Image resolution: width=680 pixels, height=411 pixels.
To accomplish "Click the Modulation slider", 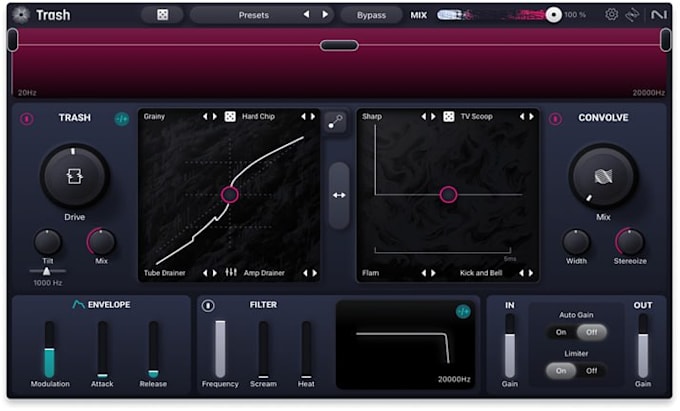I will (x=50, y=349).
